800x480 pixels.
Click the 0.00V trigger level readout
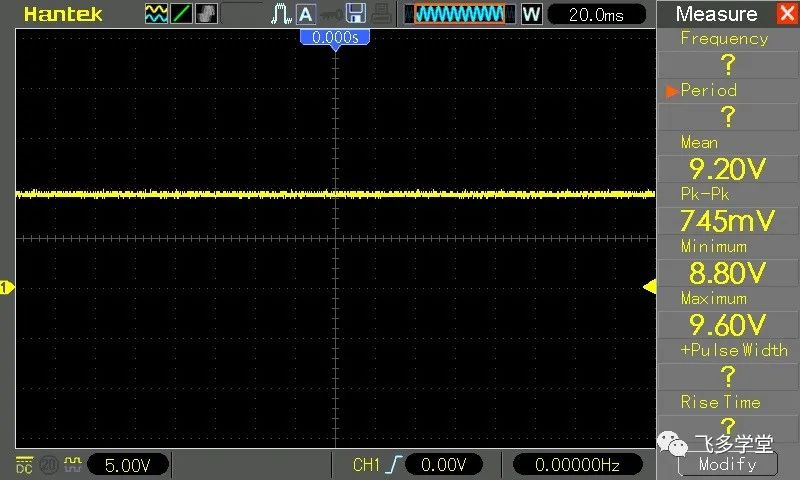point(443,465)
